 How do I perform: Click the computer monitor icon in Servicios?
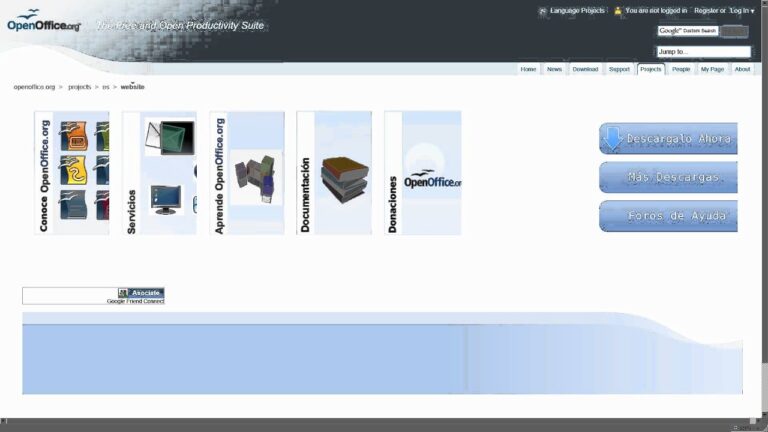pyautogui.click(x=166, y=200)
